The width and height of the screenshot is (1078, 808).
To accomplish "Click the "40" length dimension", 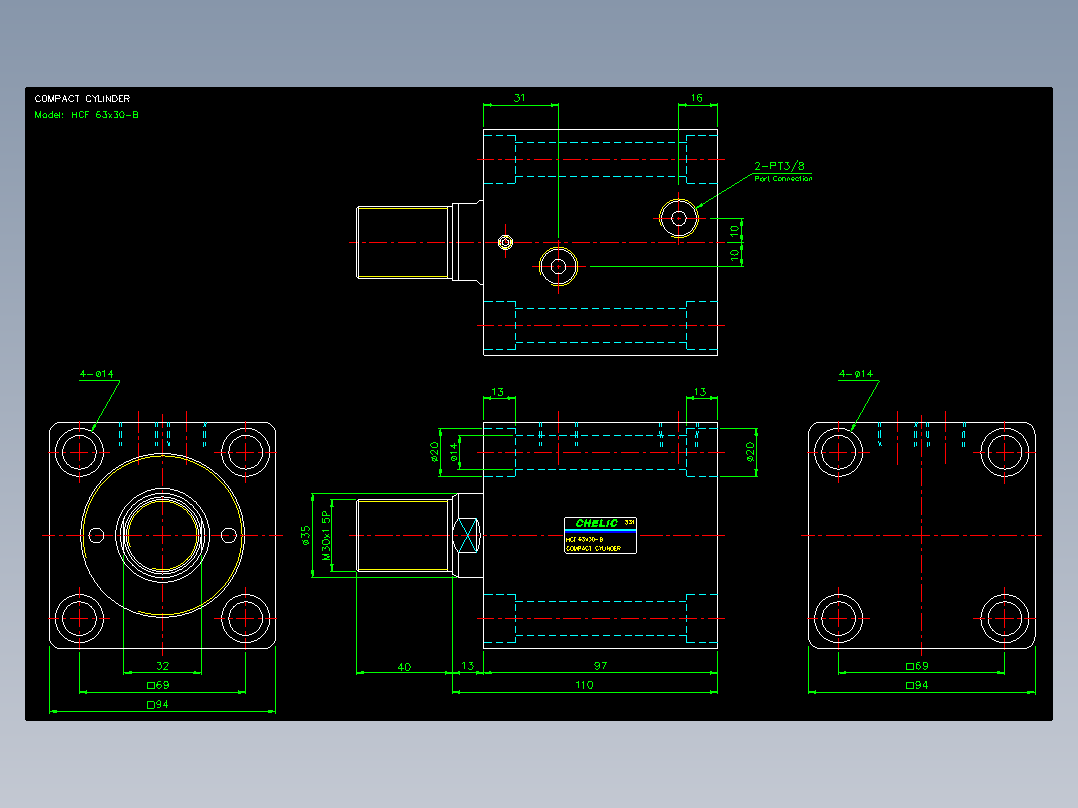I will click(404, 666).
